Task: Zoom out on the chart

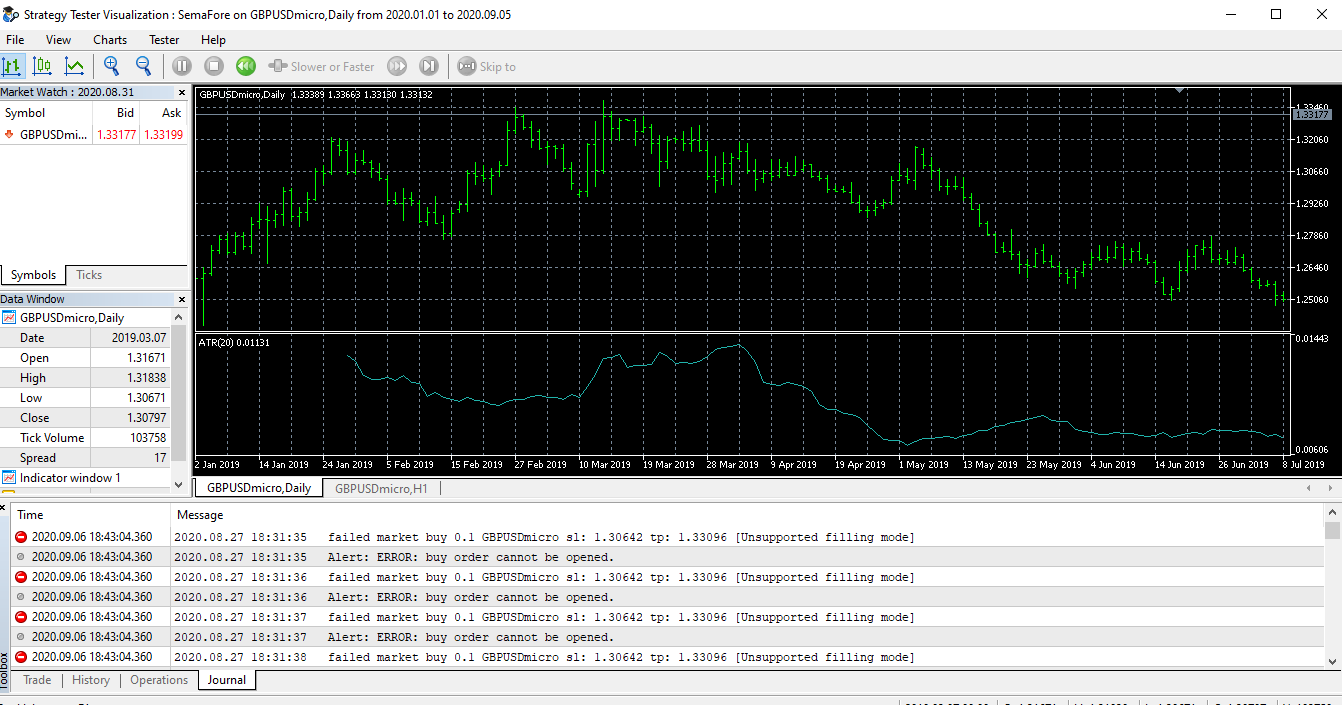Action: tap(143, 66)
